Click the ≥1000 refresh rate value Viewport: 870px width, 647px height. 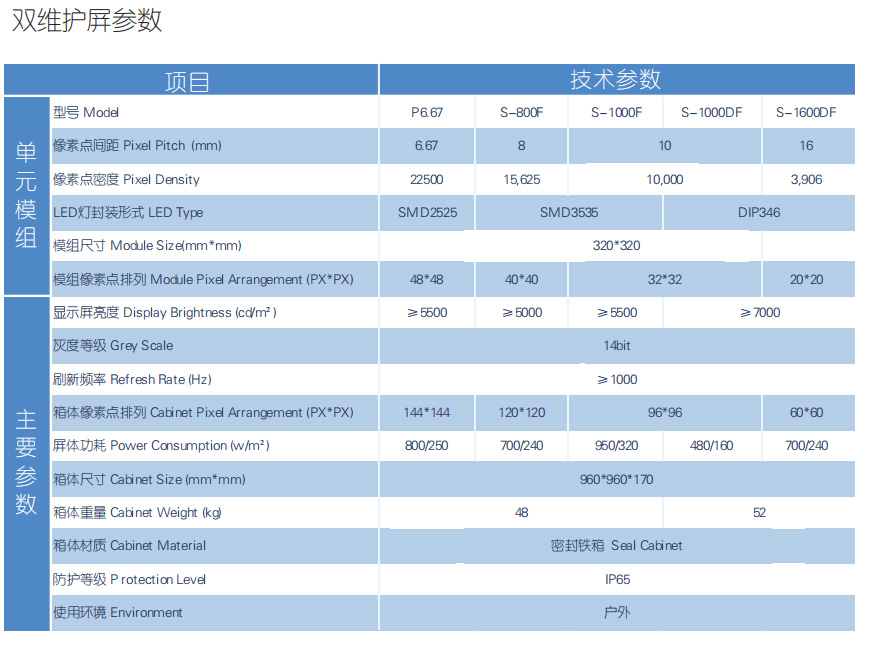(x=616, y=380)
